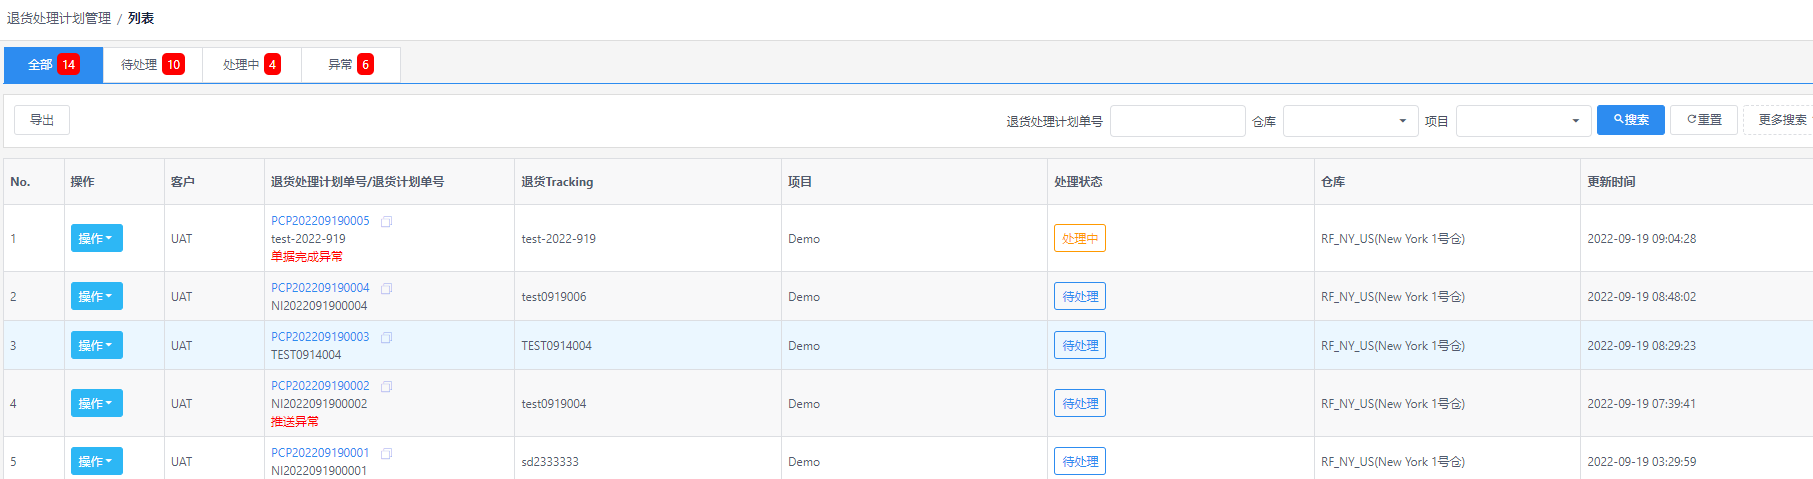Expand 操作 menu for row 5
Screen dimensions: 1813x479
coord(96,461)
